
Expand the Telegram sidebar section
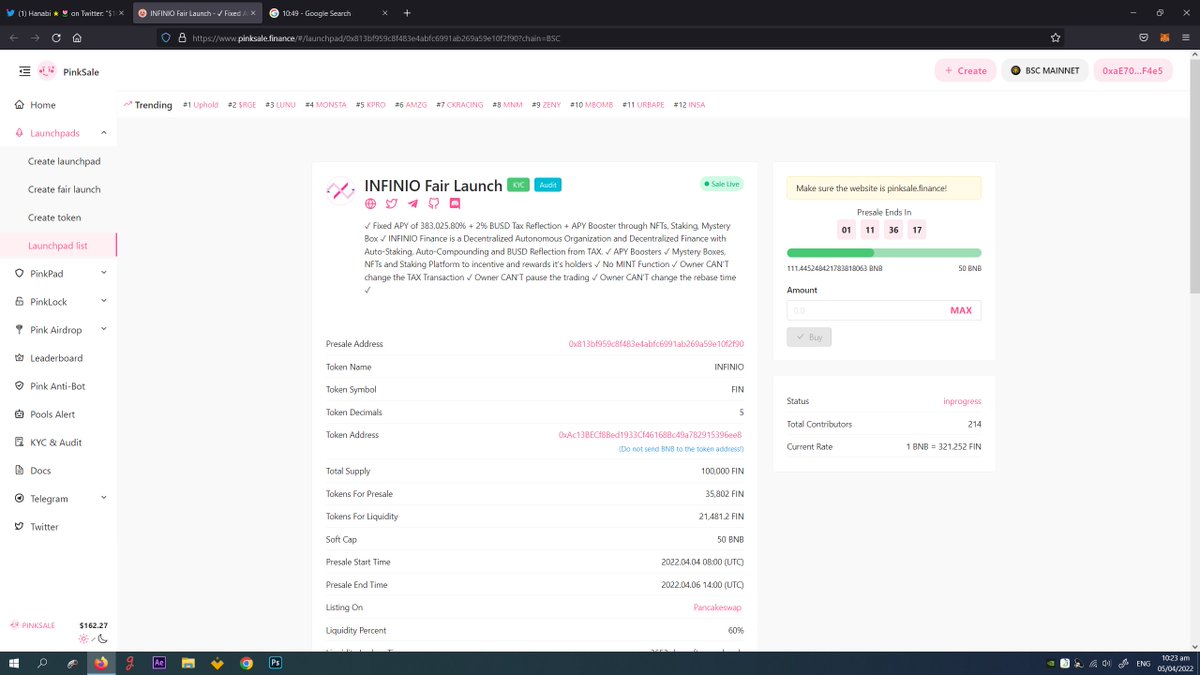pos(104,498)
